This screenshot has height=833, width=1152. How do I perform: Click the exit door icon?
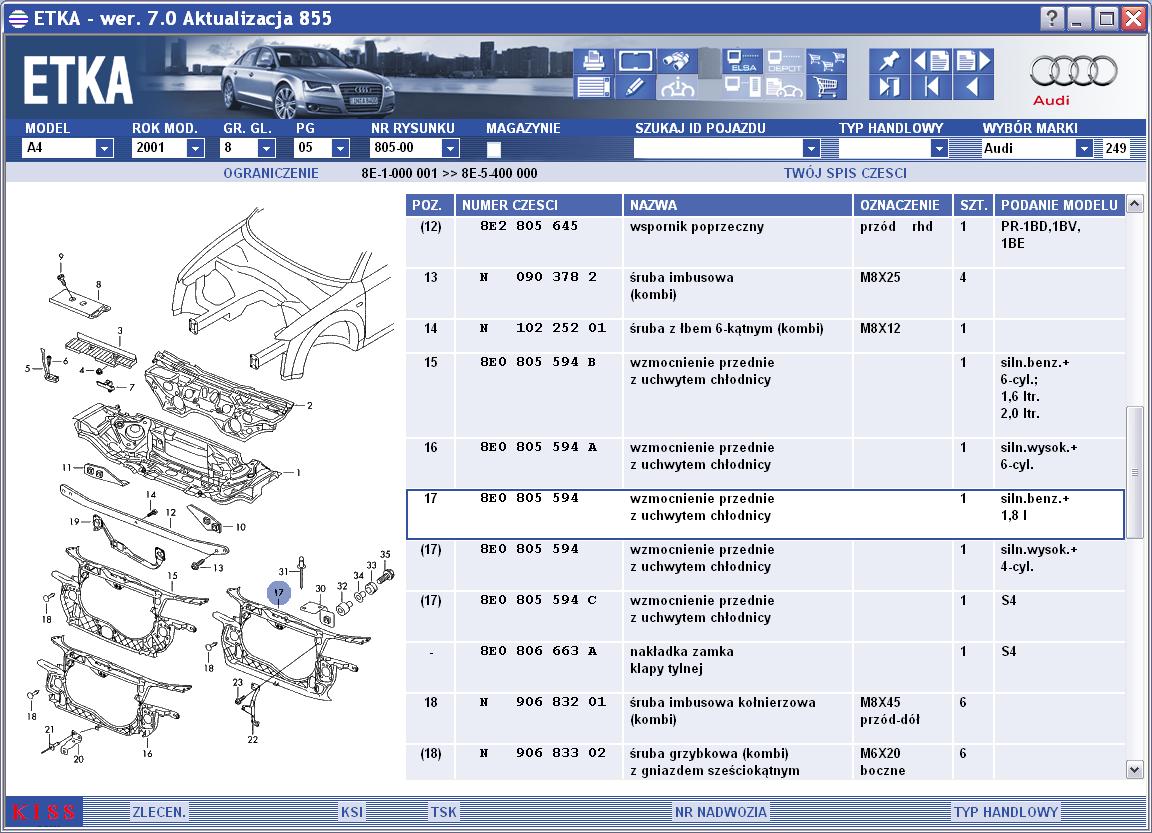pyautogui.click(x=889, y=87)
